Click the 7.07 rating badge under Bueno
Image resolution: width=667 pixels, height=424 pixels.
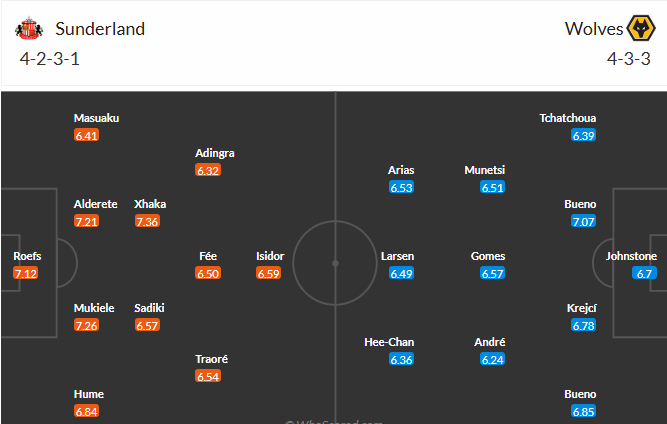tap(584, 221)
